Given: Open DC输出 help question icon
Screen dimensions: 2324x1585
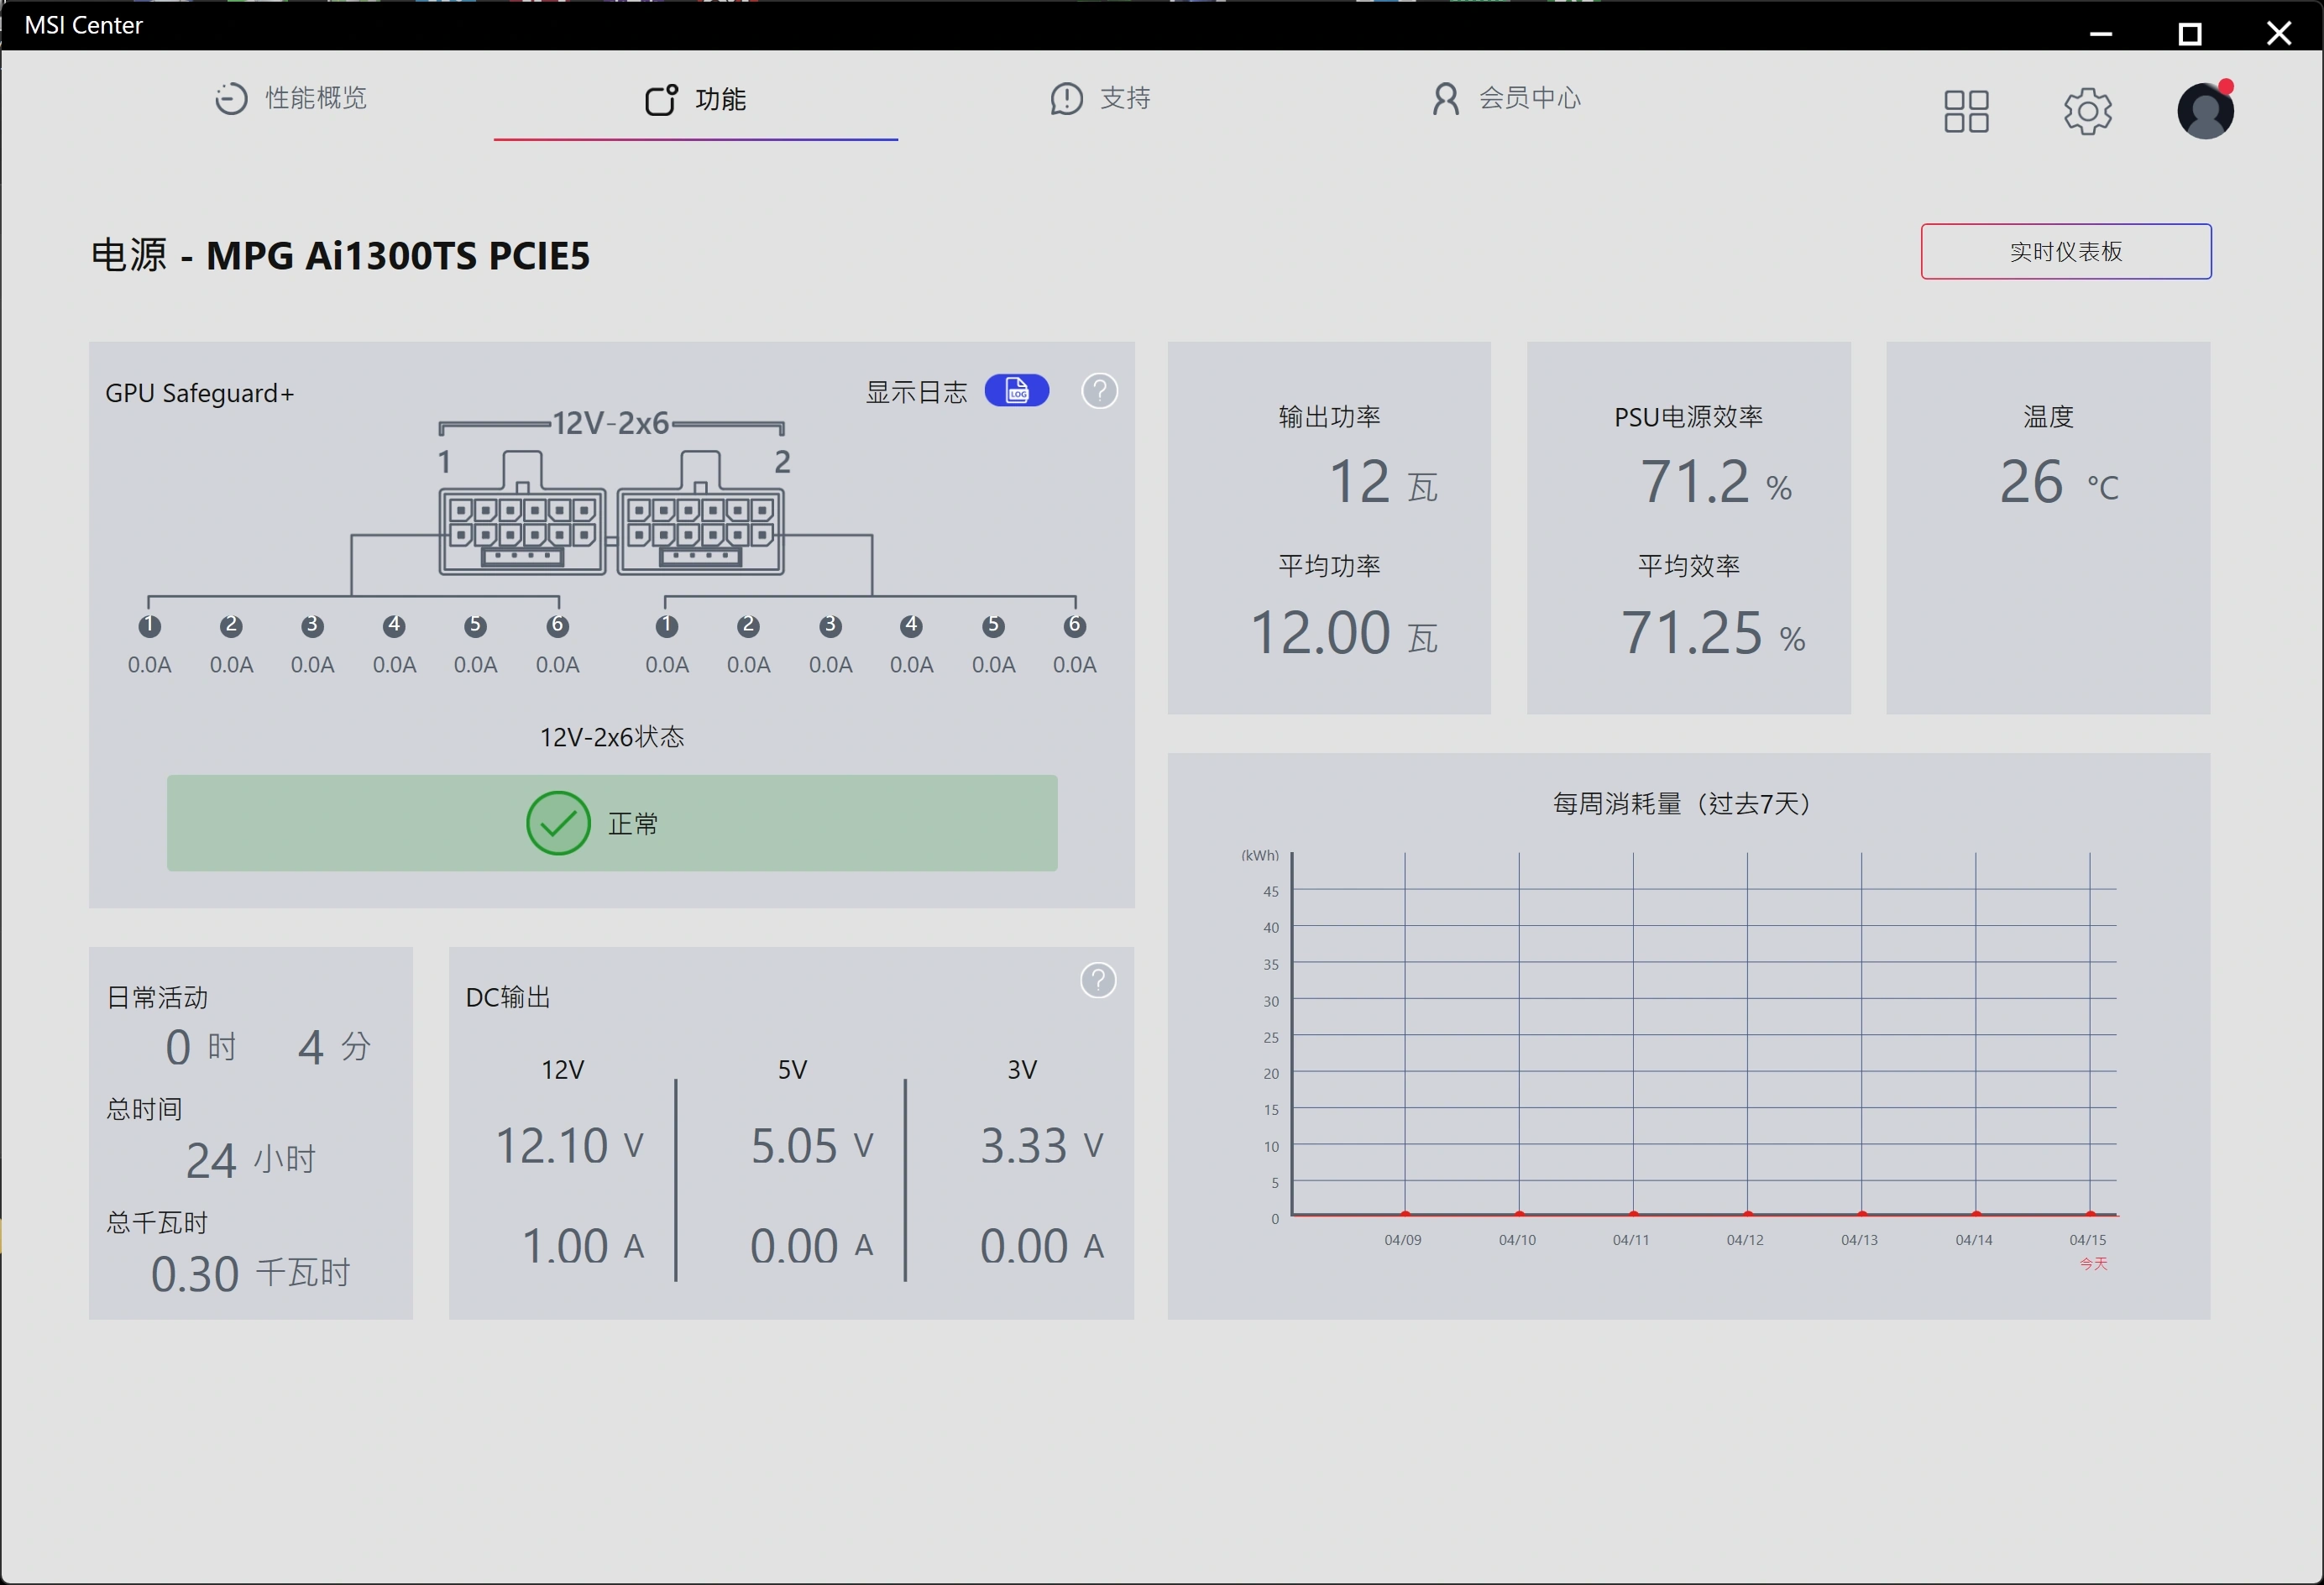Looking at the screenshot, I should pyautogui.click(x=1098, y=980).
